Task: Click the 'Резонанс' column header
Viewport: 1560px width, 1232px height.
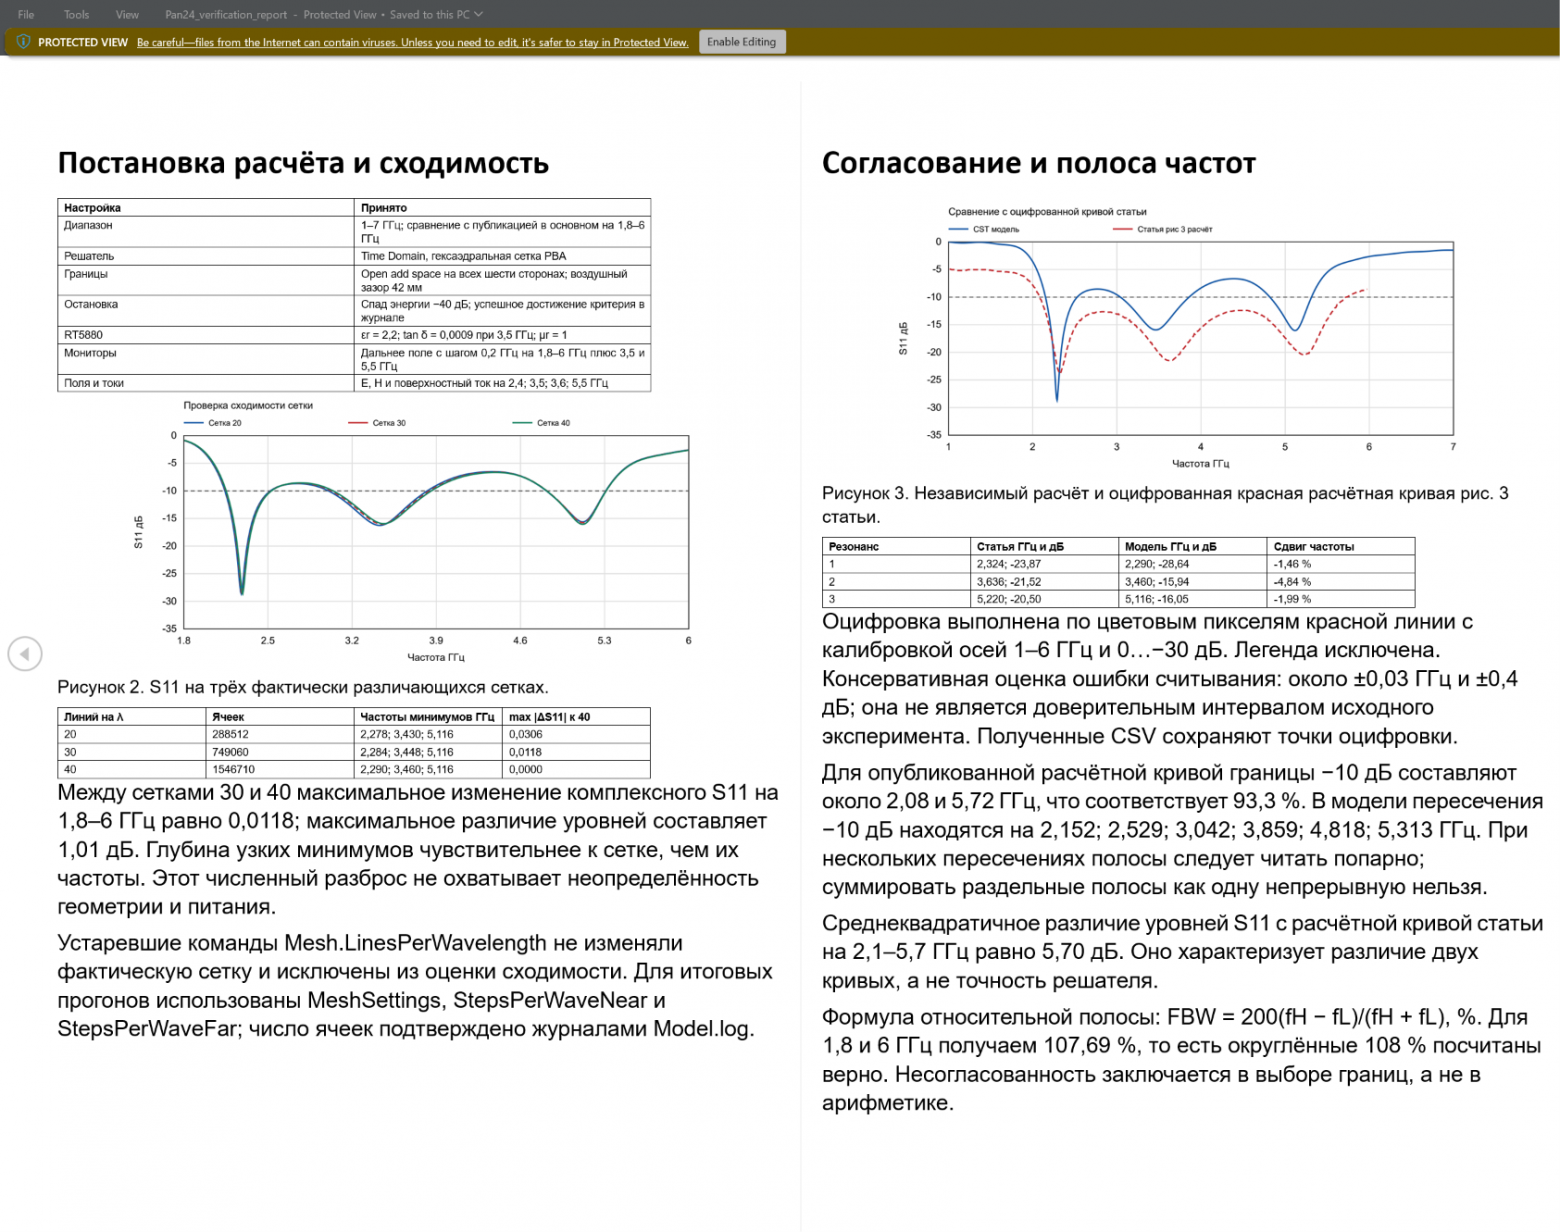Action: 896,547
